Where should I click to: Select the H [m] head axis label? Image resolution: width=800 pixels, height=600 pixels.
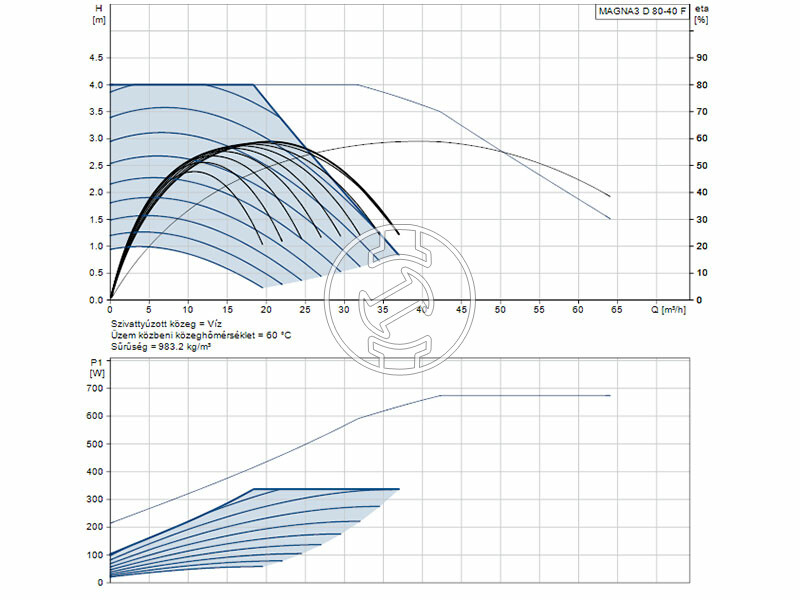point(98,14)
